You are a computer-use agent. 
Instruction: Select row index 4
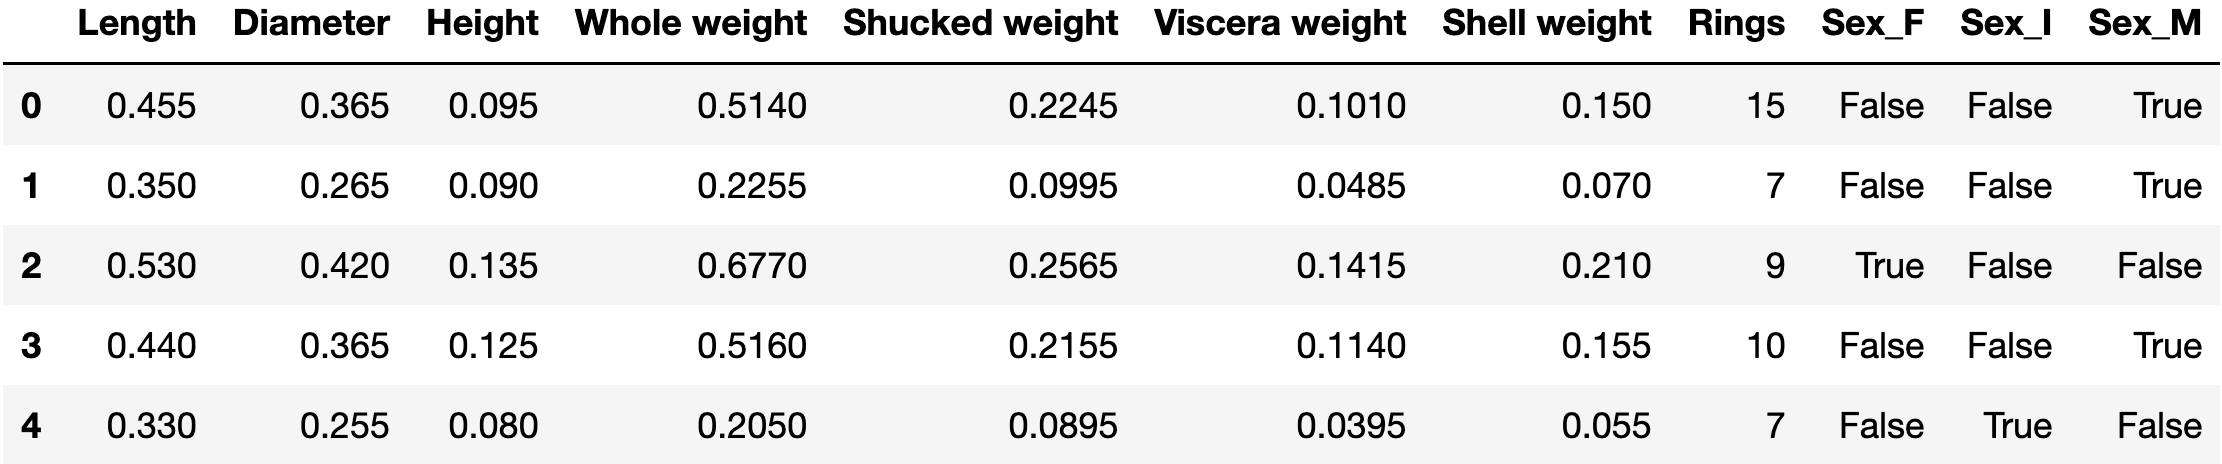31,426
